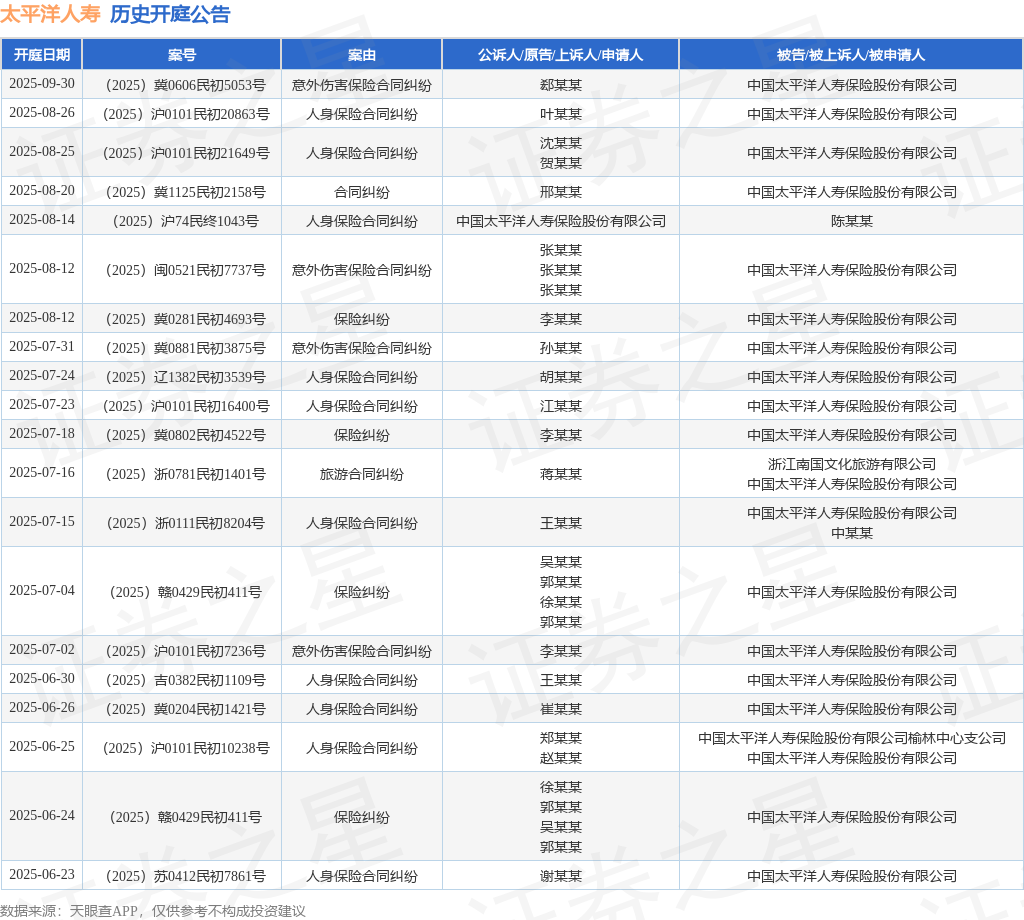
Task: Select the 案由 column header
Action: [362, 55]
